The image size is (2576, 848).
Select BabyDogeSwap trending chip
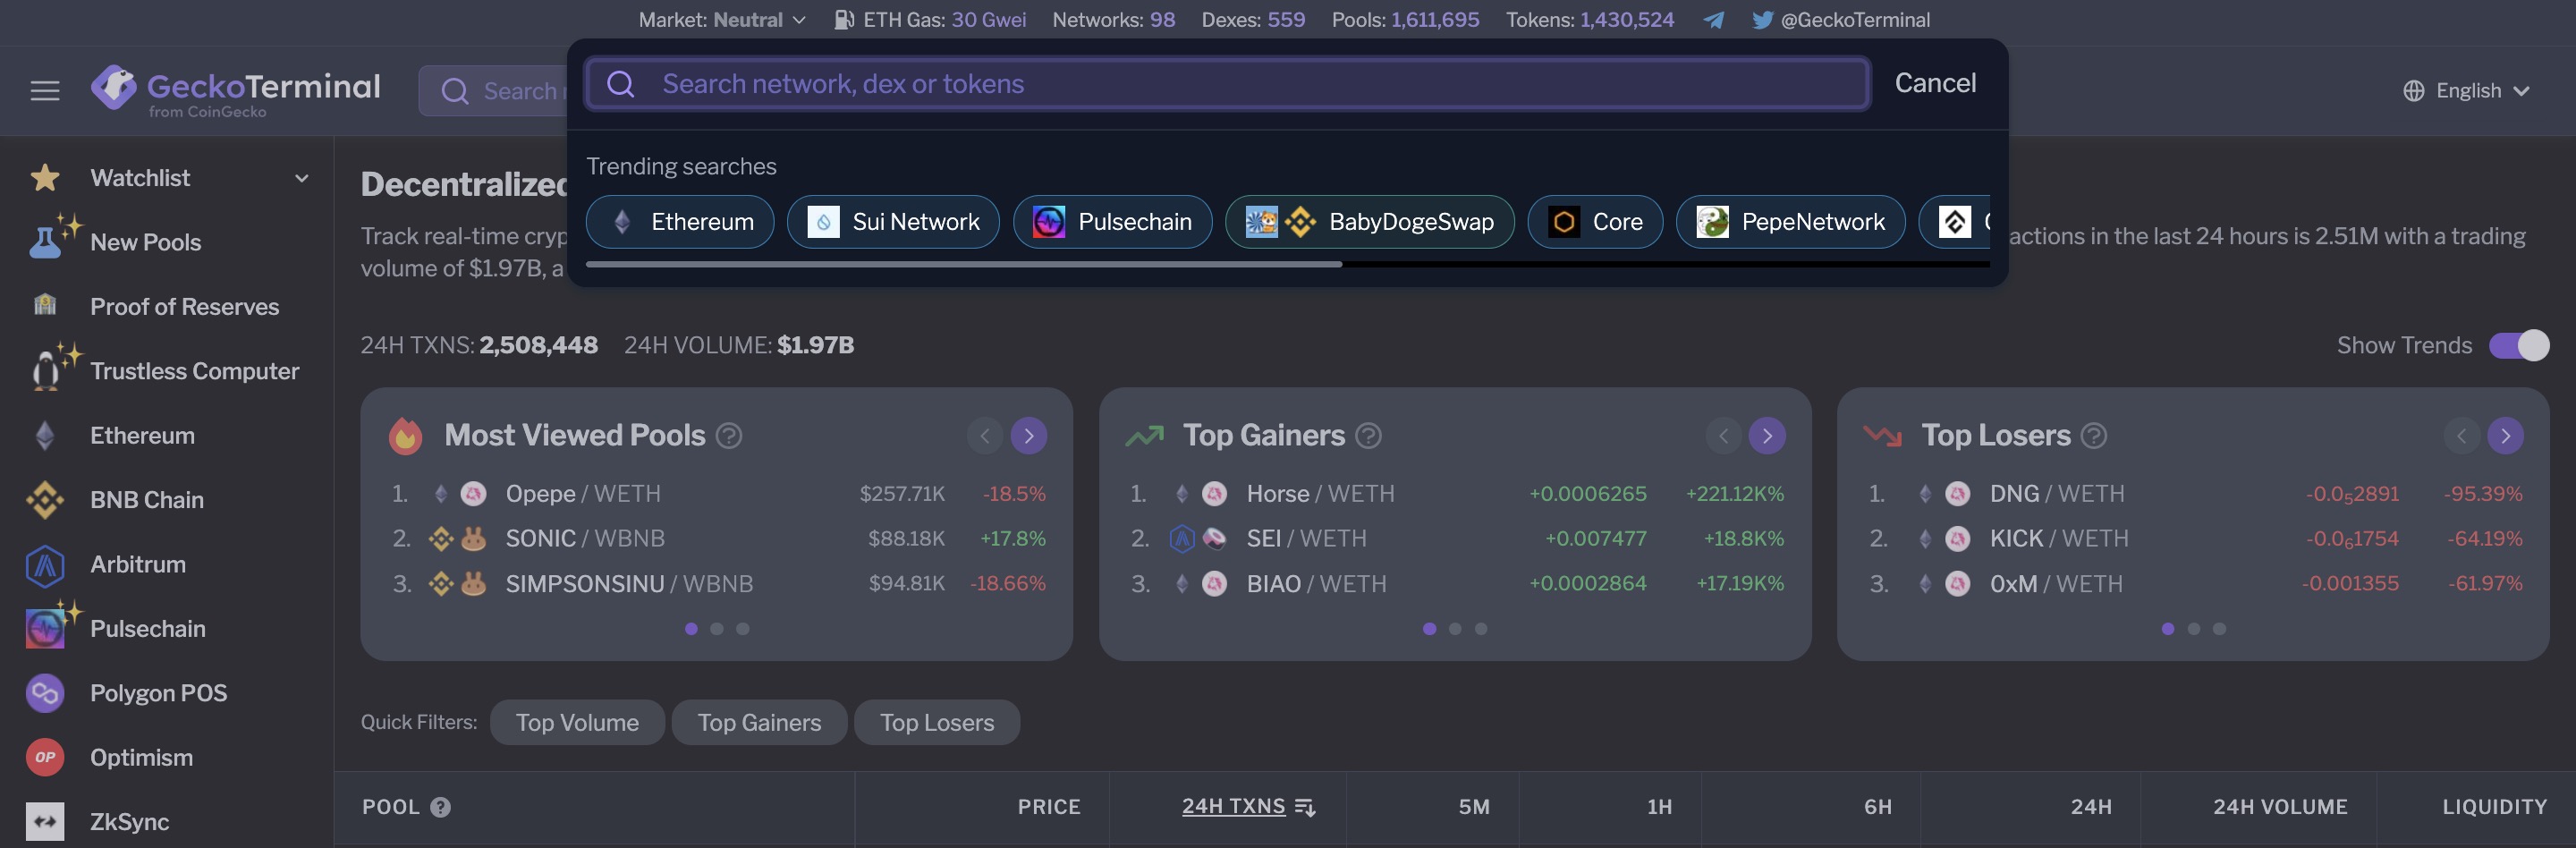[x=1369, y=222]
